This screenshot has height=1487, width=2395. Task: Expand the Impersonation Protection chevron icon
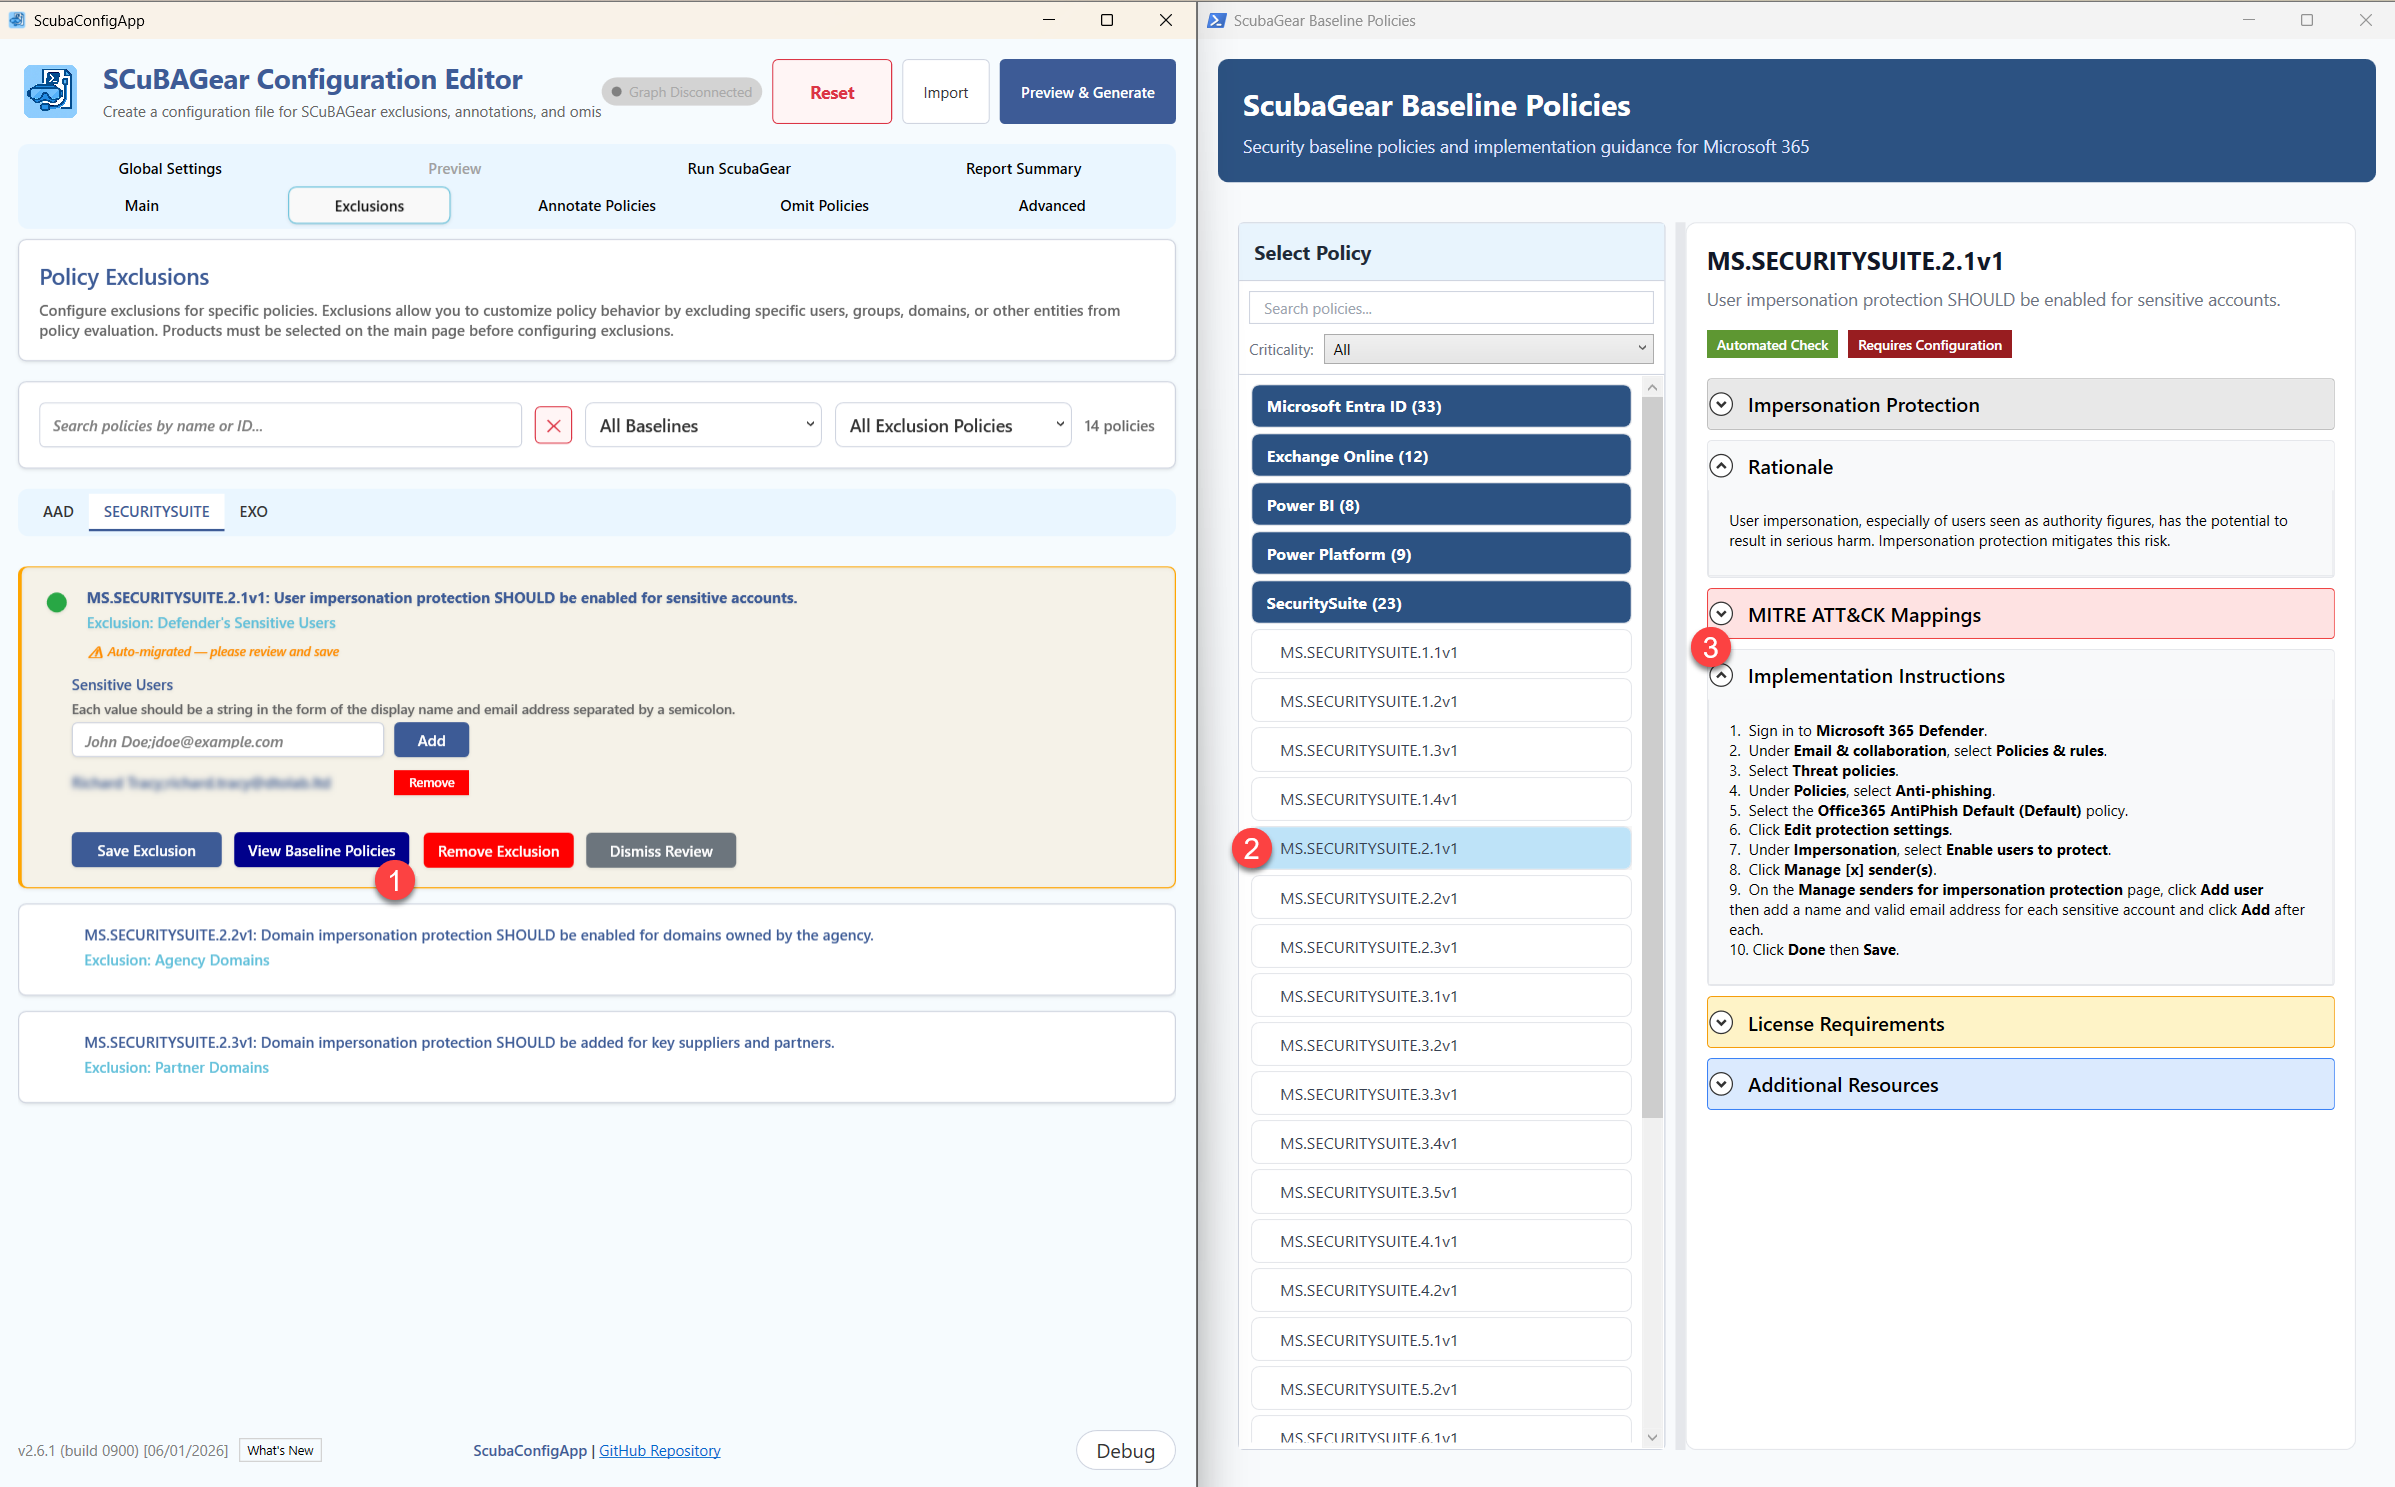(x=1721, y=404)
